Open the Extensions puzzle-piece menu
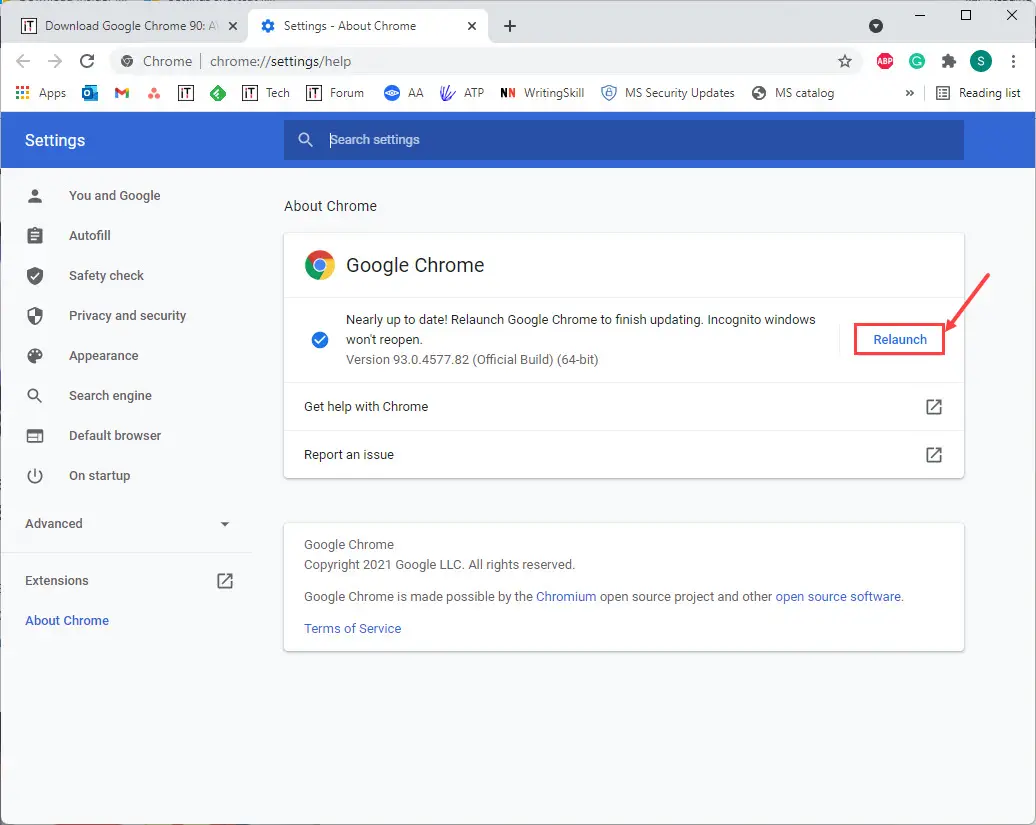The image size is (1036, 825). coord(949,61)
